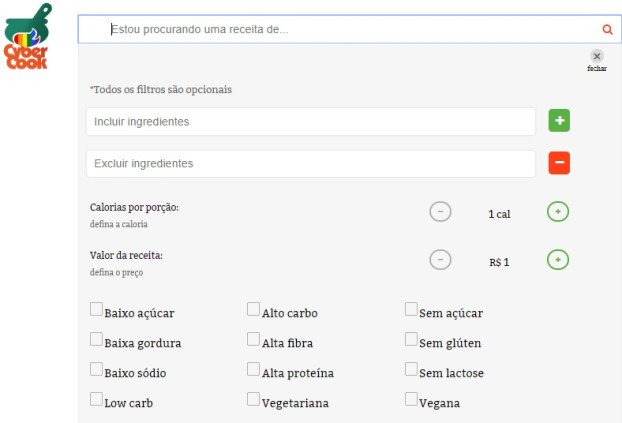Increase calories per portion
This screenshot has height=423, width=622.
pos(559,212)
